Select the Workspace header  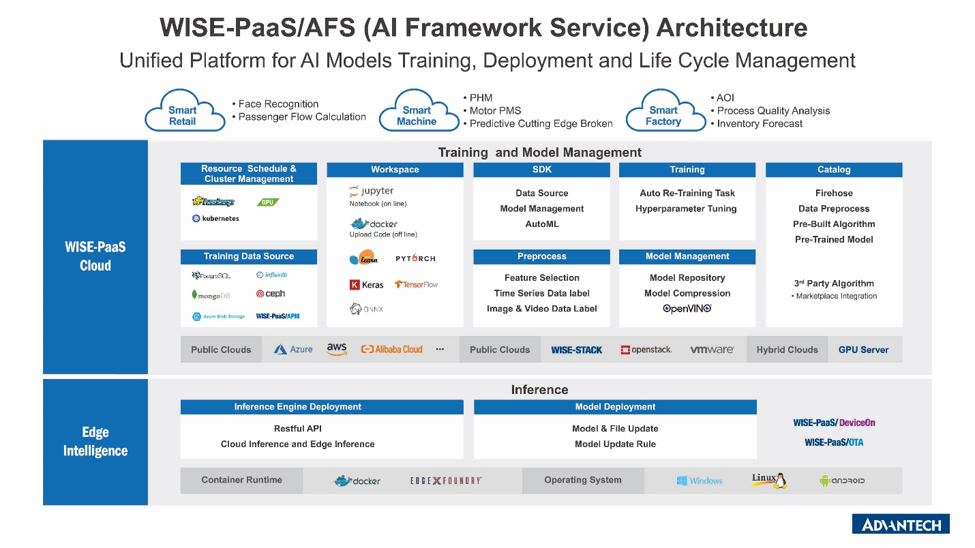click(x=395, y=170)
